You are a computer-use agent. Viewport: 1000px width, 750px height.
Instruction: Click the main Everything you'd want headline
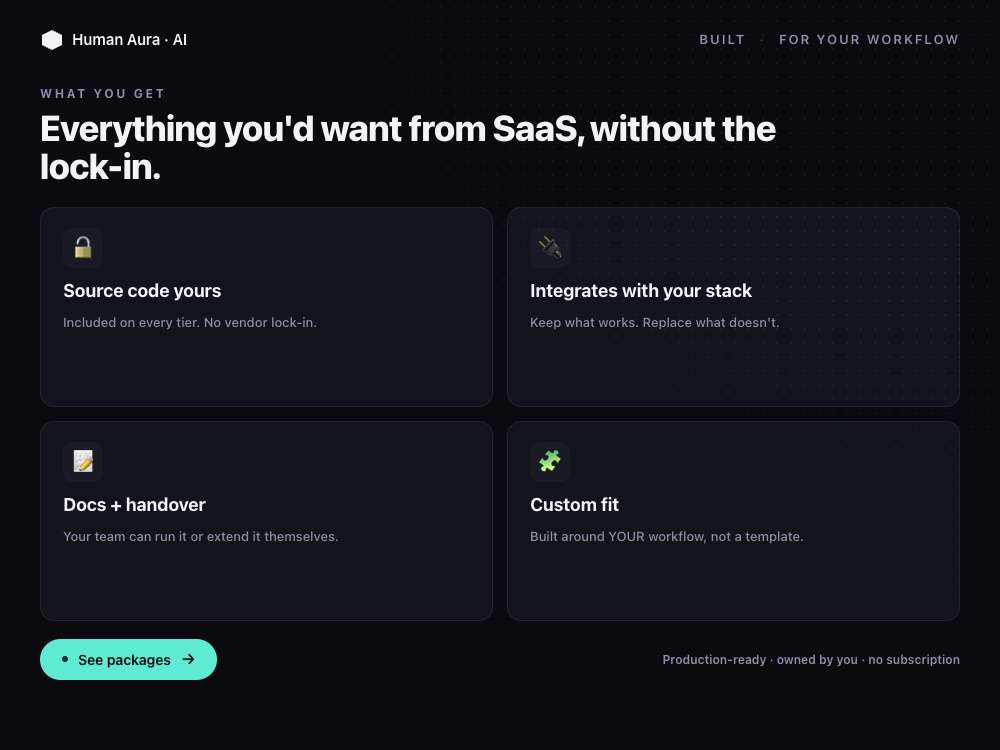tap(408, 147)
